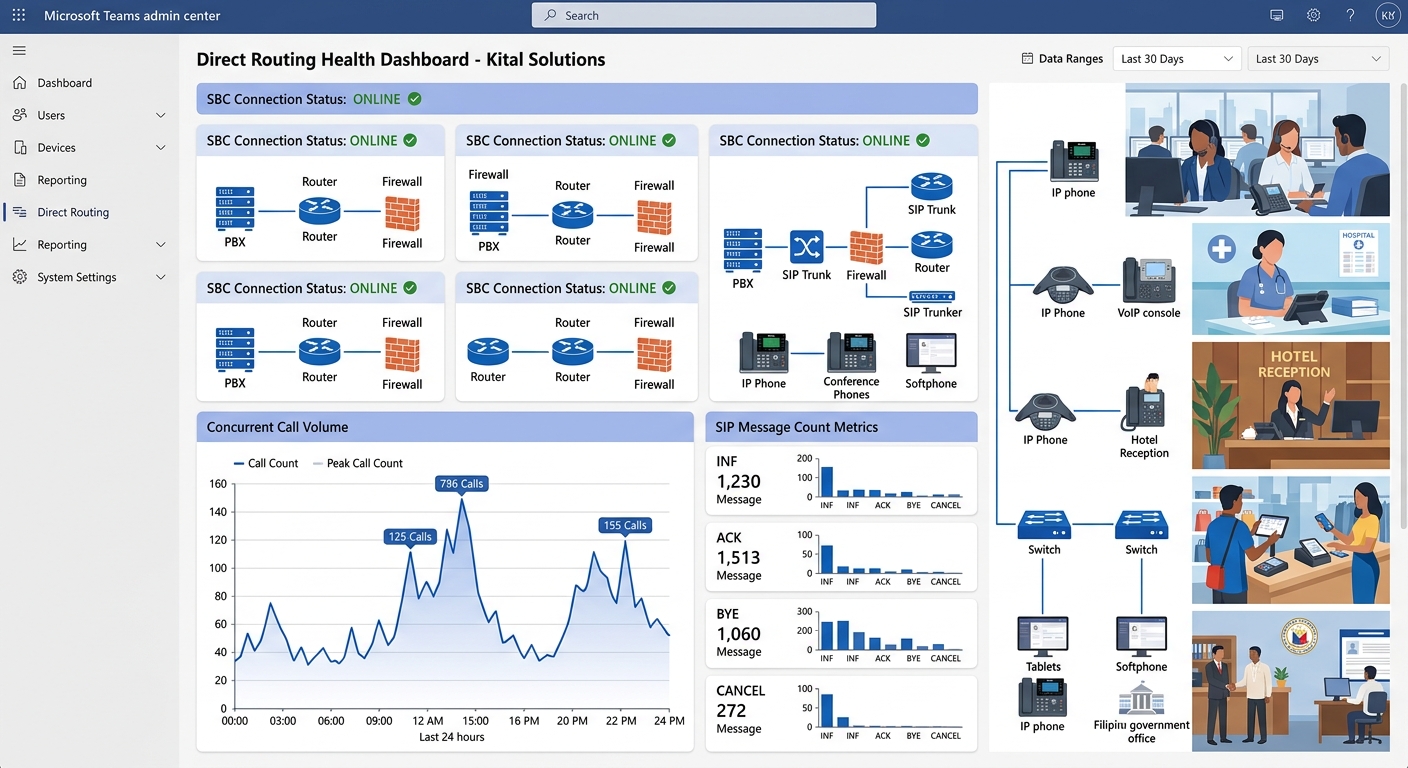This screenshot has width=1408, height=768.
Task: Open the call center agents thumbnail
Action: click(x=1257, y=150)
